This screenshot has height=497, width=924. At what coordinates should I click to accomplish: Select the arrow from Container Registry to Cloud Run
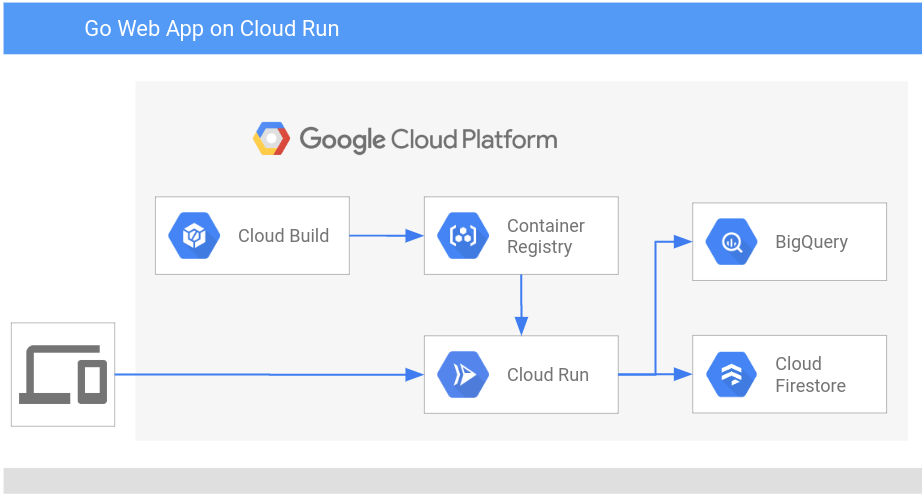pos(521,305)
